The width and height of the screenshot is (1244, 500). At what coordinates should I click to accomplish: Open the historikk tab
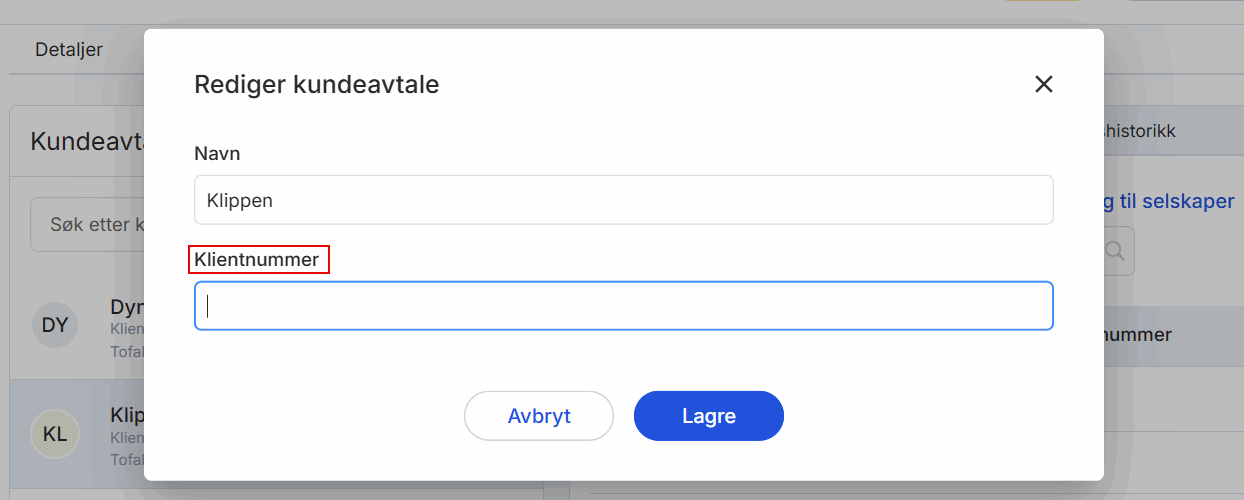coord(1140,131)
